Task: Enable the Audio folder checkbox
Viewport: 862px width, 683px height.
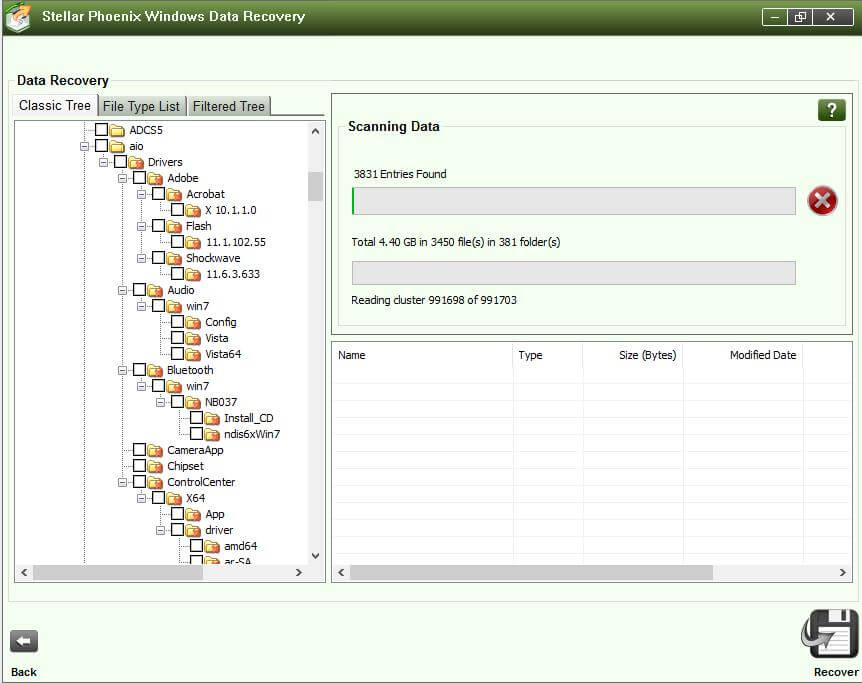Action: click(x=139, y=290)
